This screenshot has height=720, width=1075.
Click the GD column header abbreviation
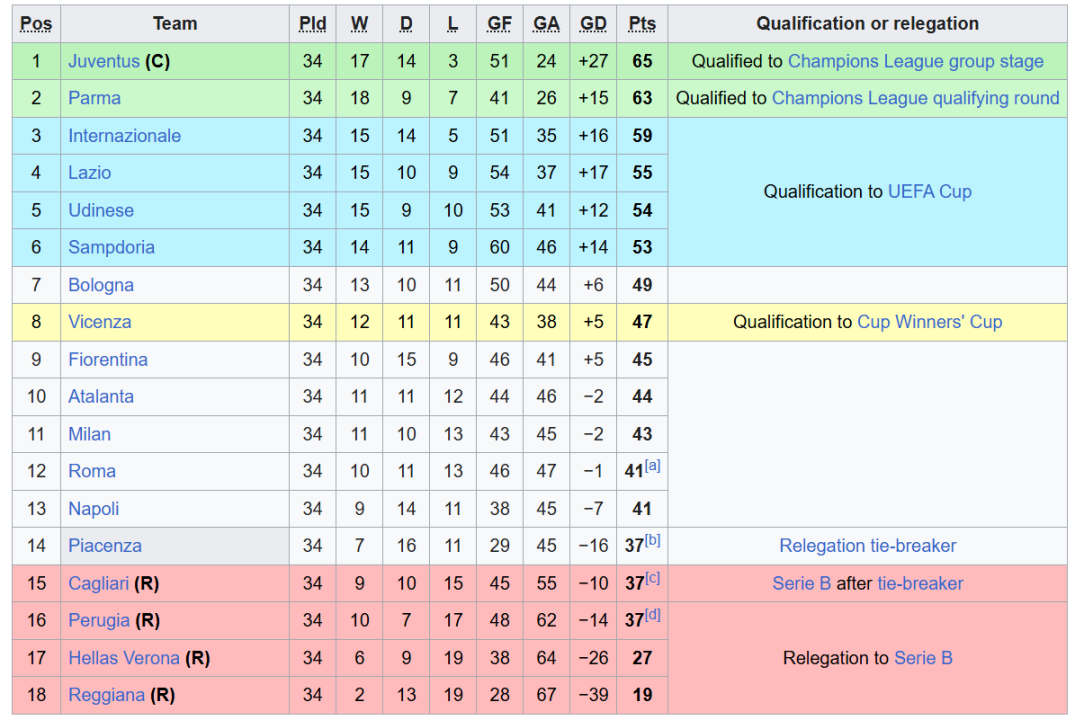[x=593, y=24]
